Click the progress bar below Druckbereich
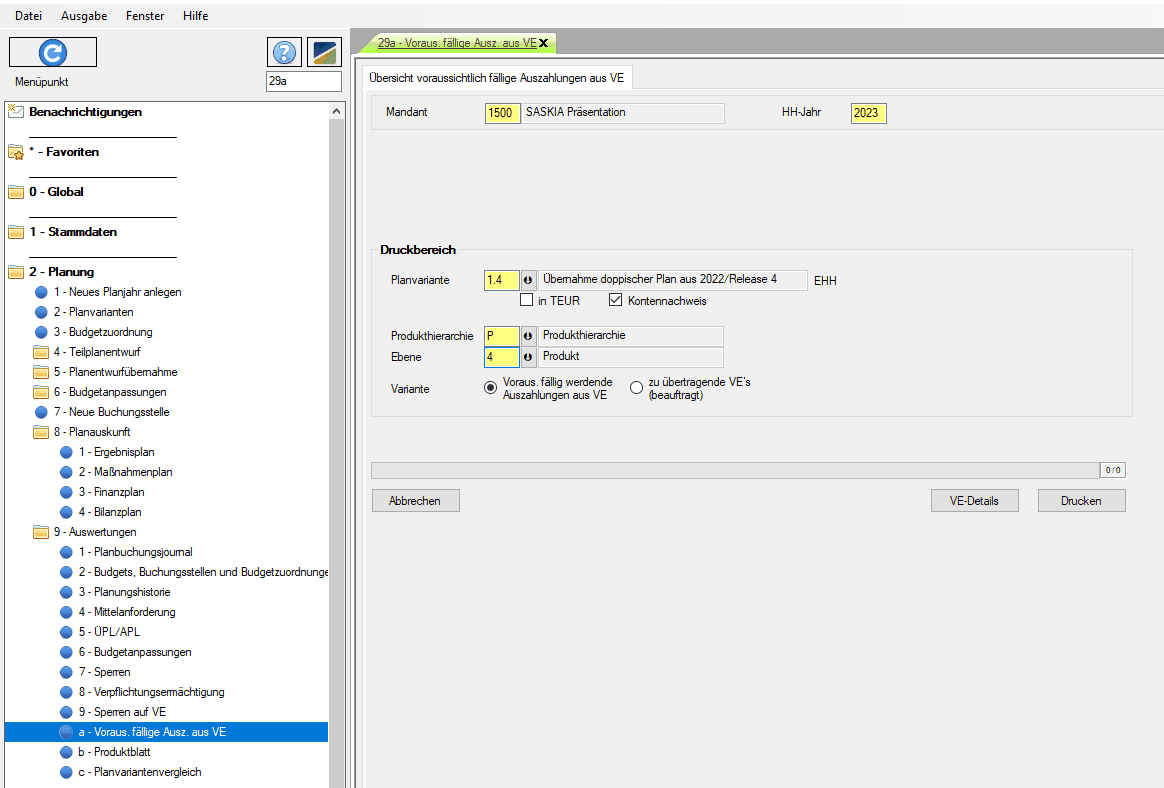 [x=734, y=470]
